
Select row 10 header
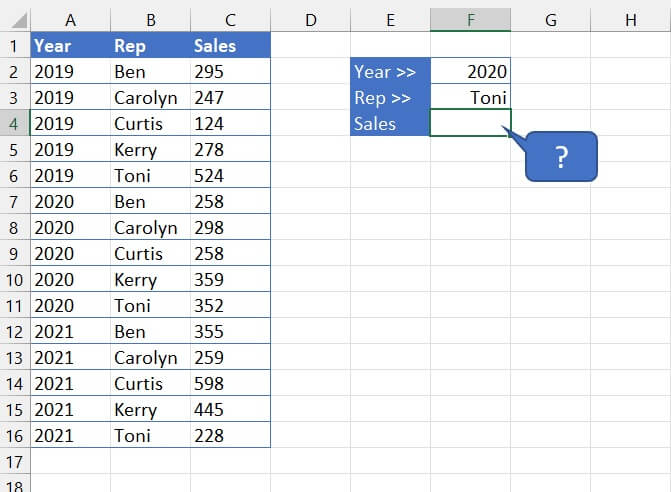pos(15,280)
